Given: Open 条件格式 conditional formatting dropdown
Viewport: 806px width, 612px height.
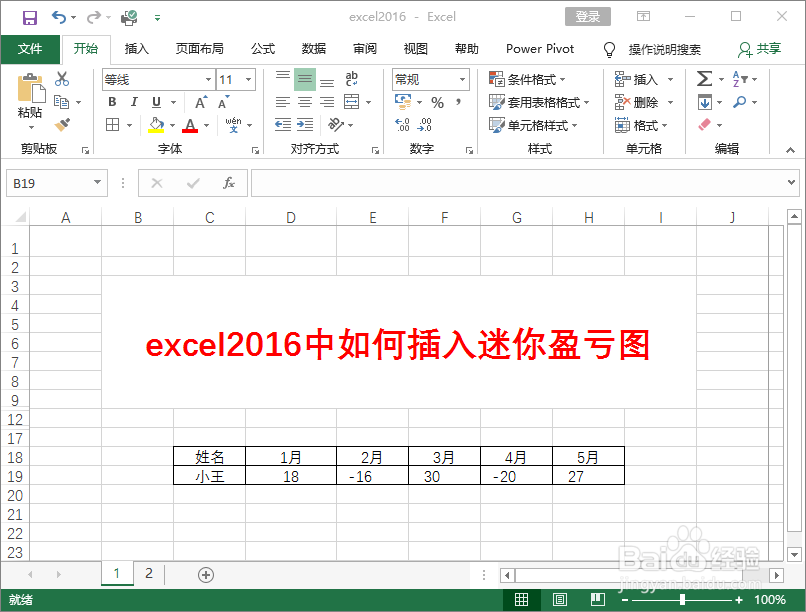Looking at the screenshot, I should (527, 79).
